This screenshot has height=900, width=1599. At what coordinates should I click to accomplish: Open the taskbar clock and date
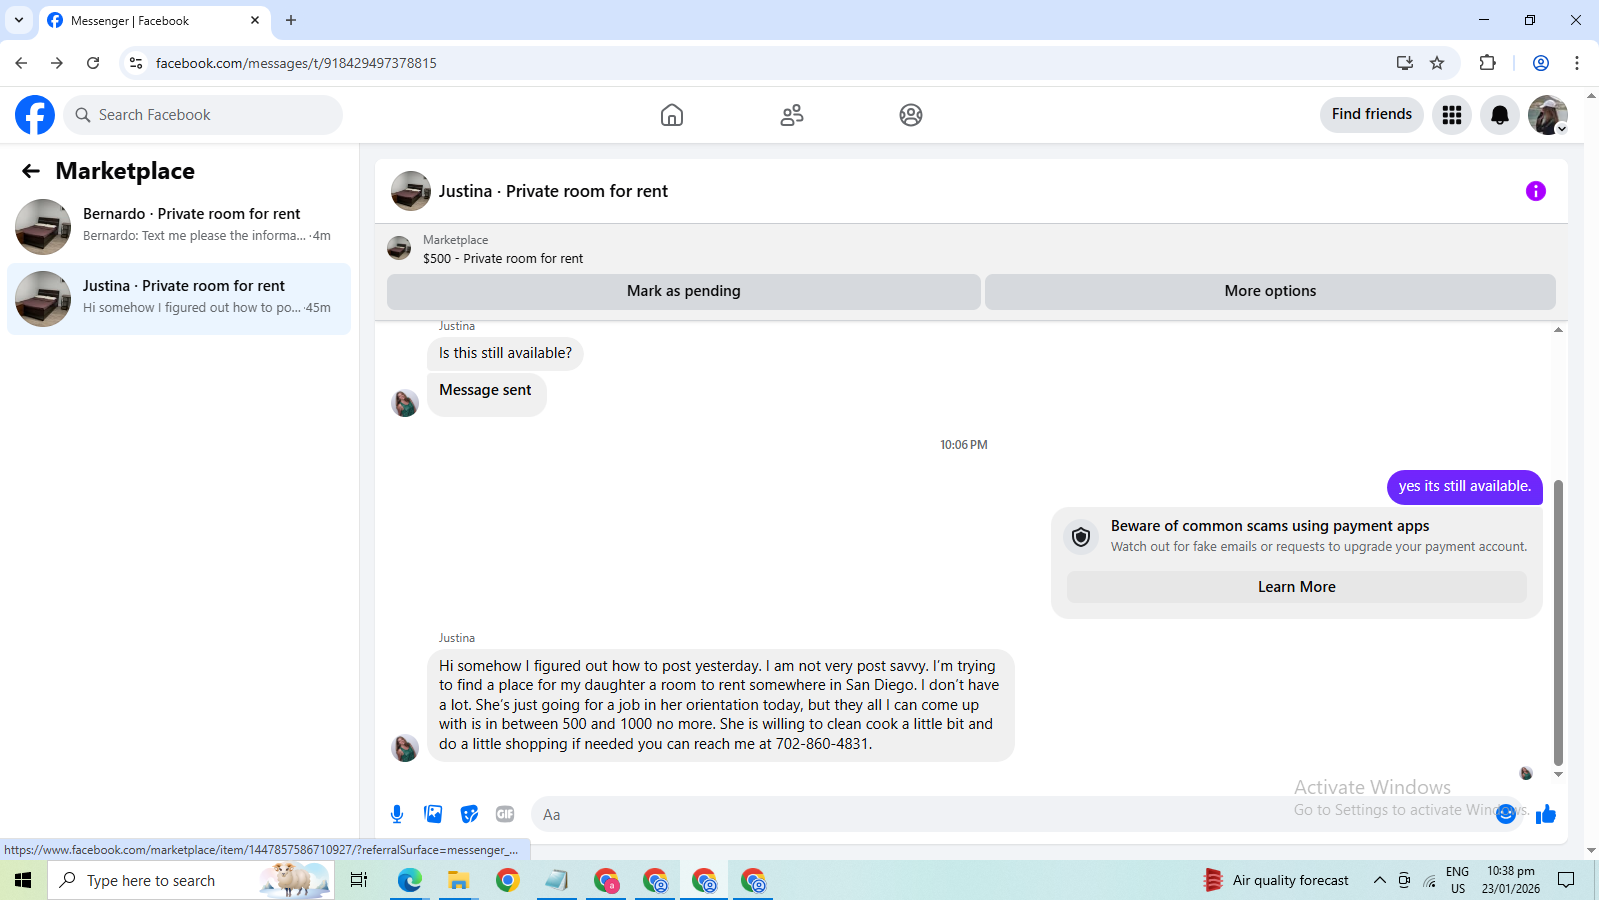click(1511, 880)
